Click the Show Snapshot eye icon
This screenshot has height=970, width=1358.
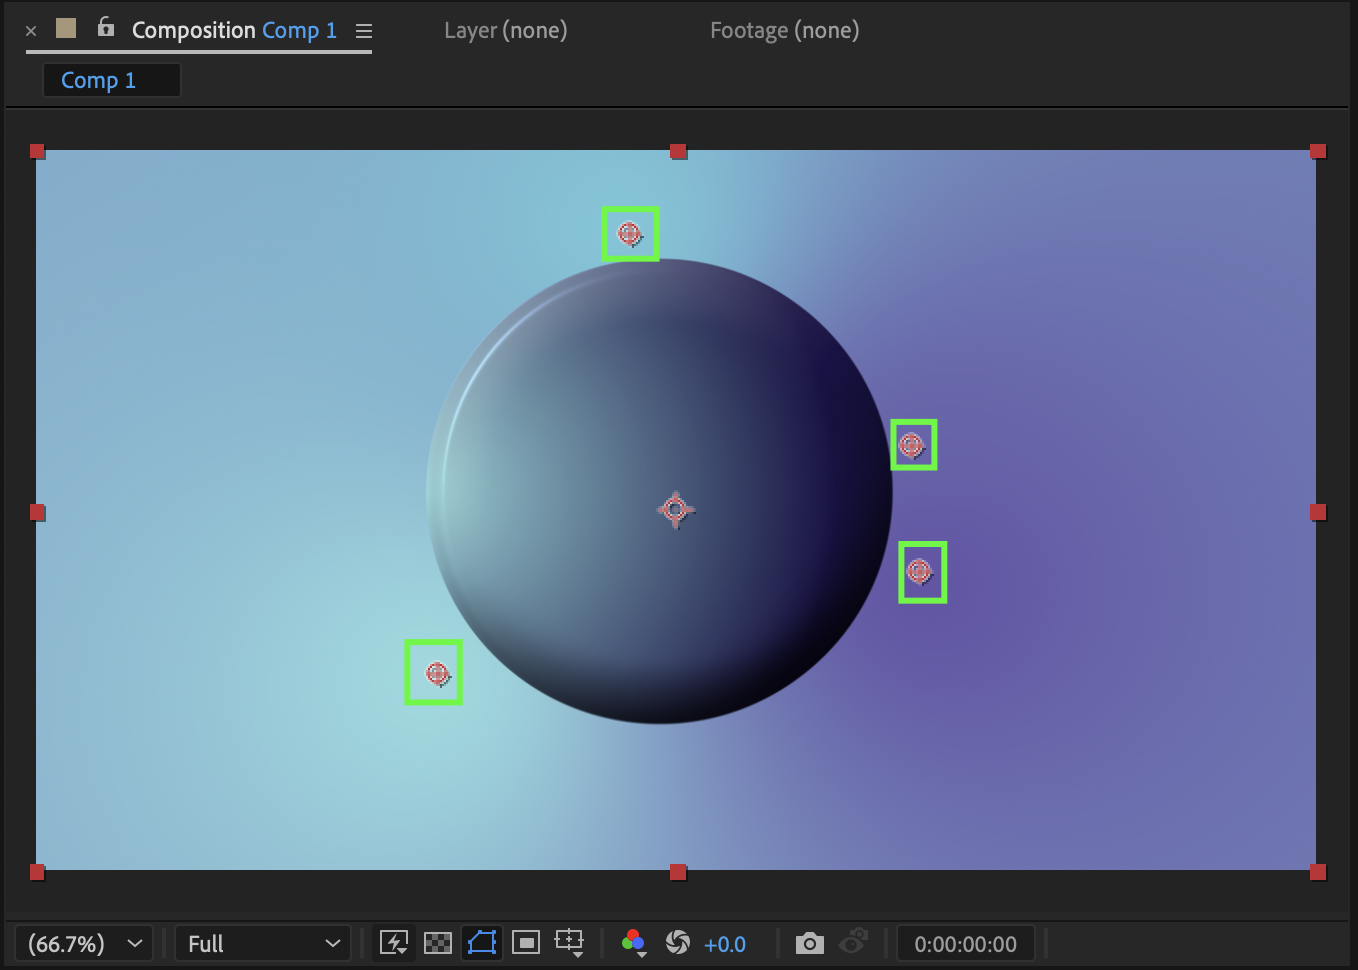point(854,943)
